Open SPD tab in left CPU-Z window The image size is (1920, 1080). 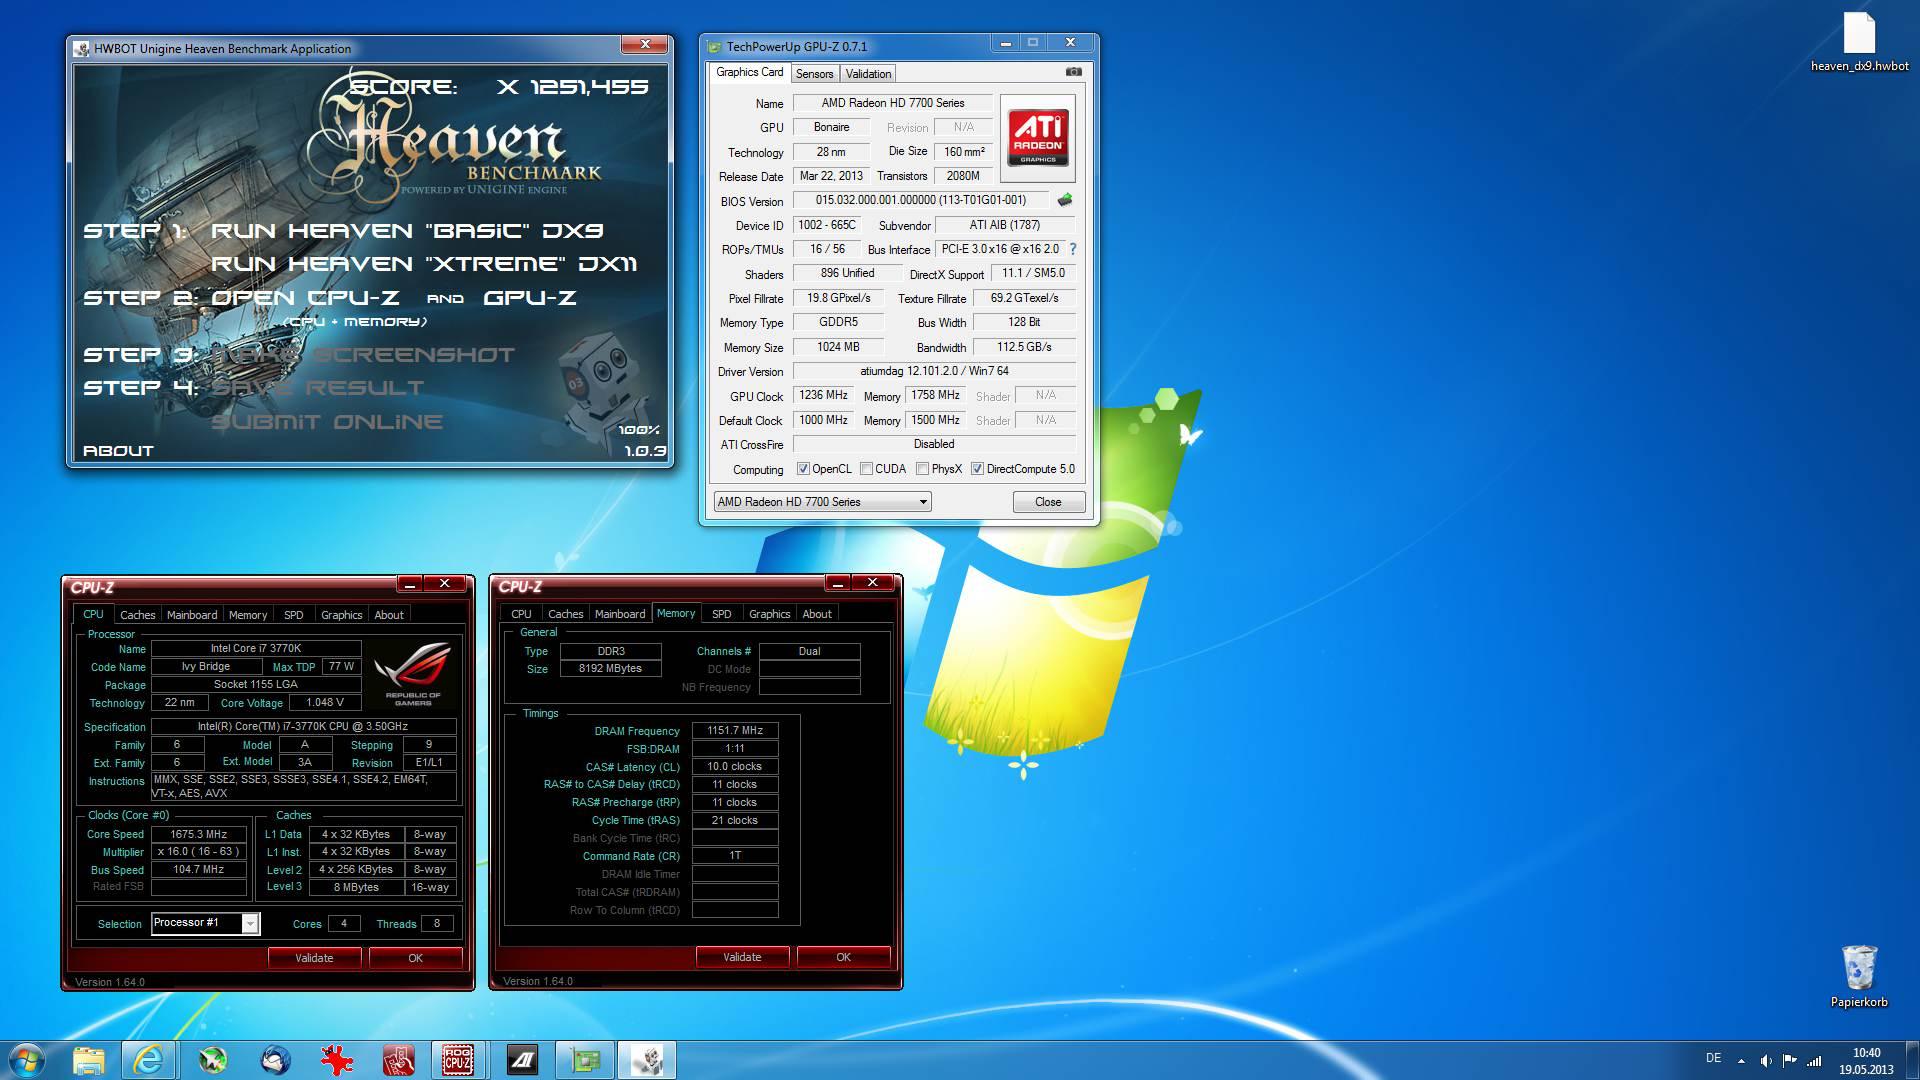point(293,615)
